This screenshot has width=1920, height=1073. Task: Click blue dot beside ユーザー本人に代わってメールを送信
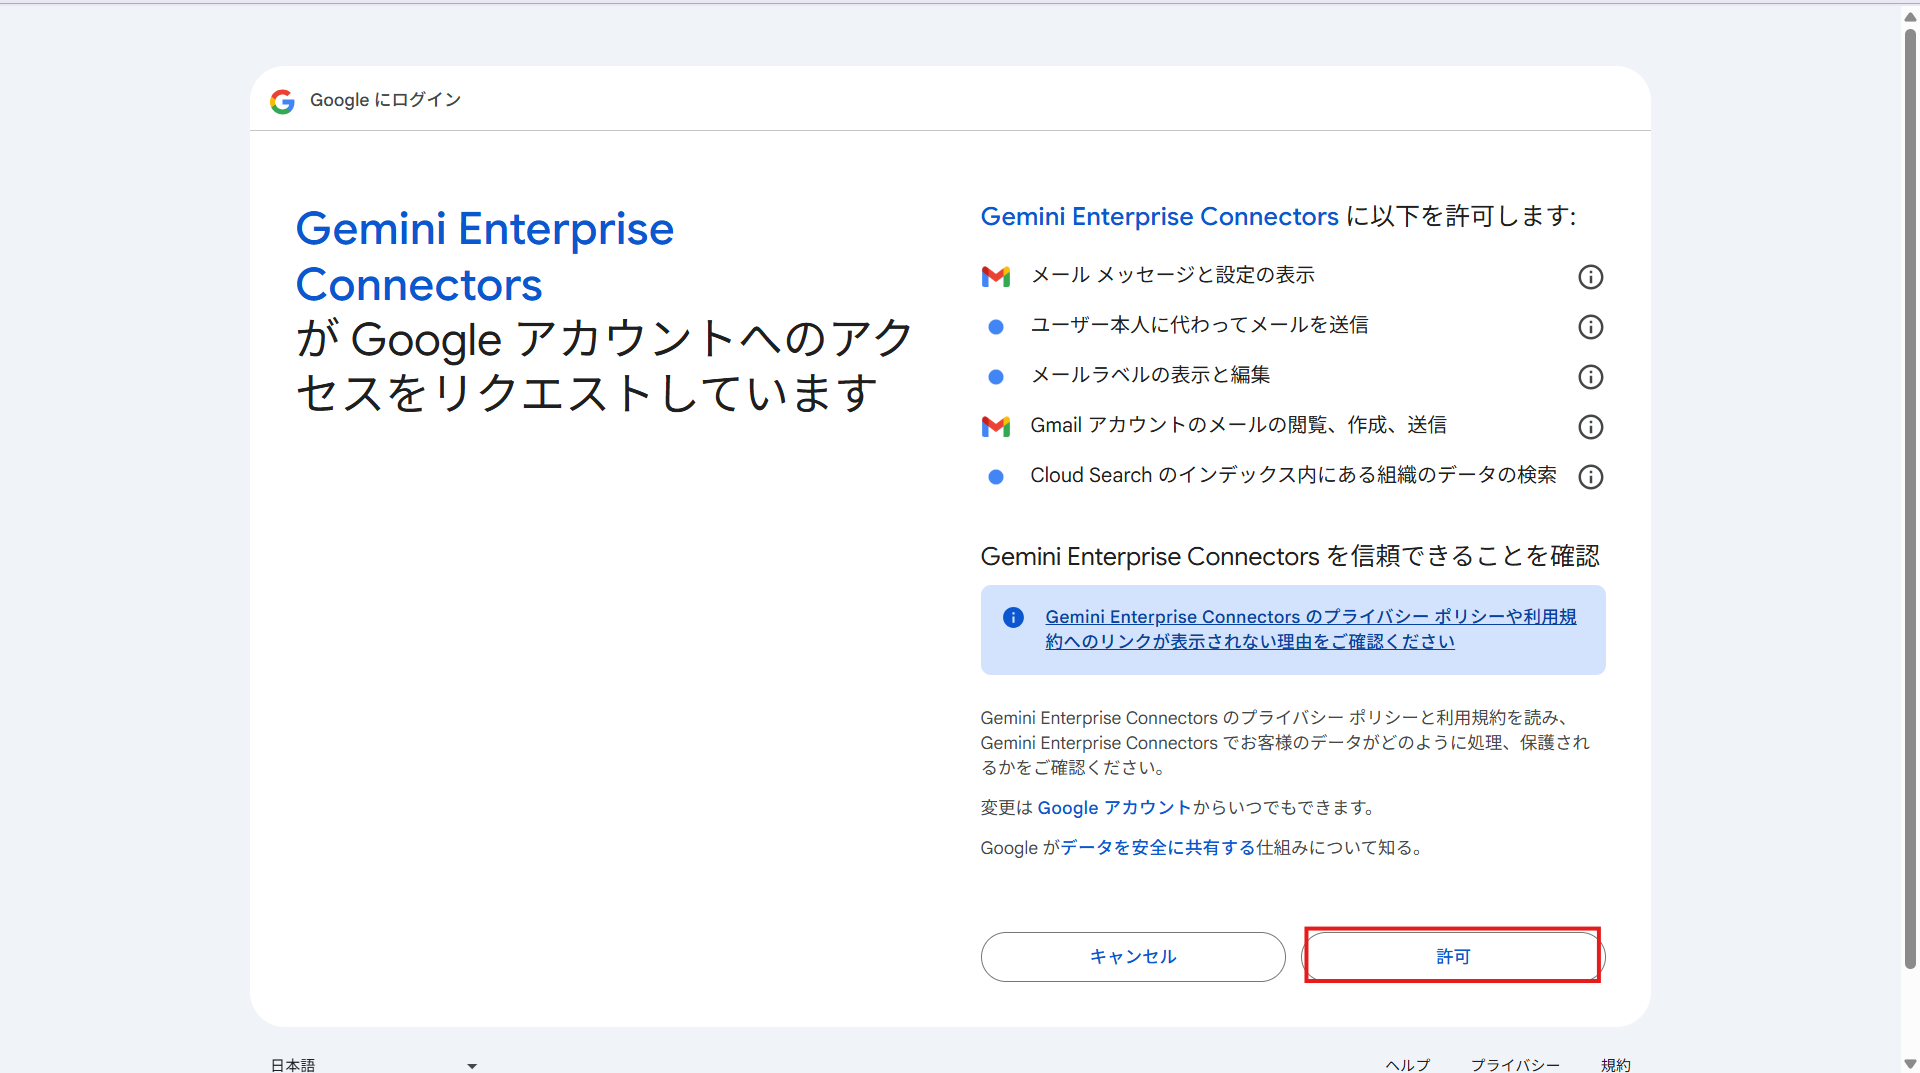pyautogui.click(x=996, y=327)
